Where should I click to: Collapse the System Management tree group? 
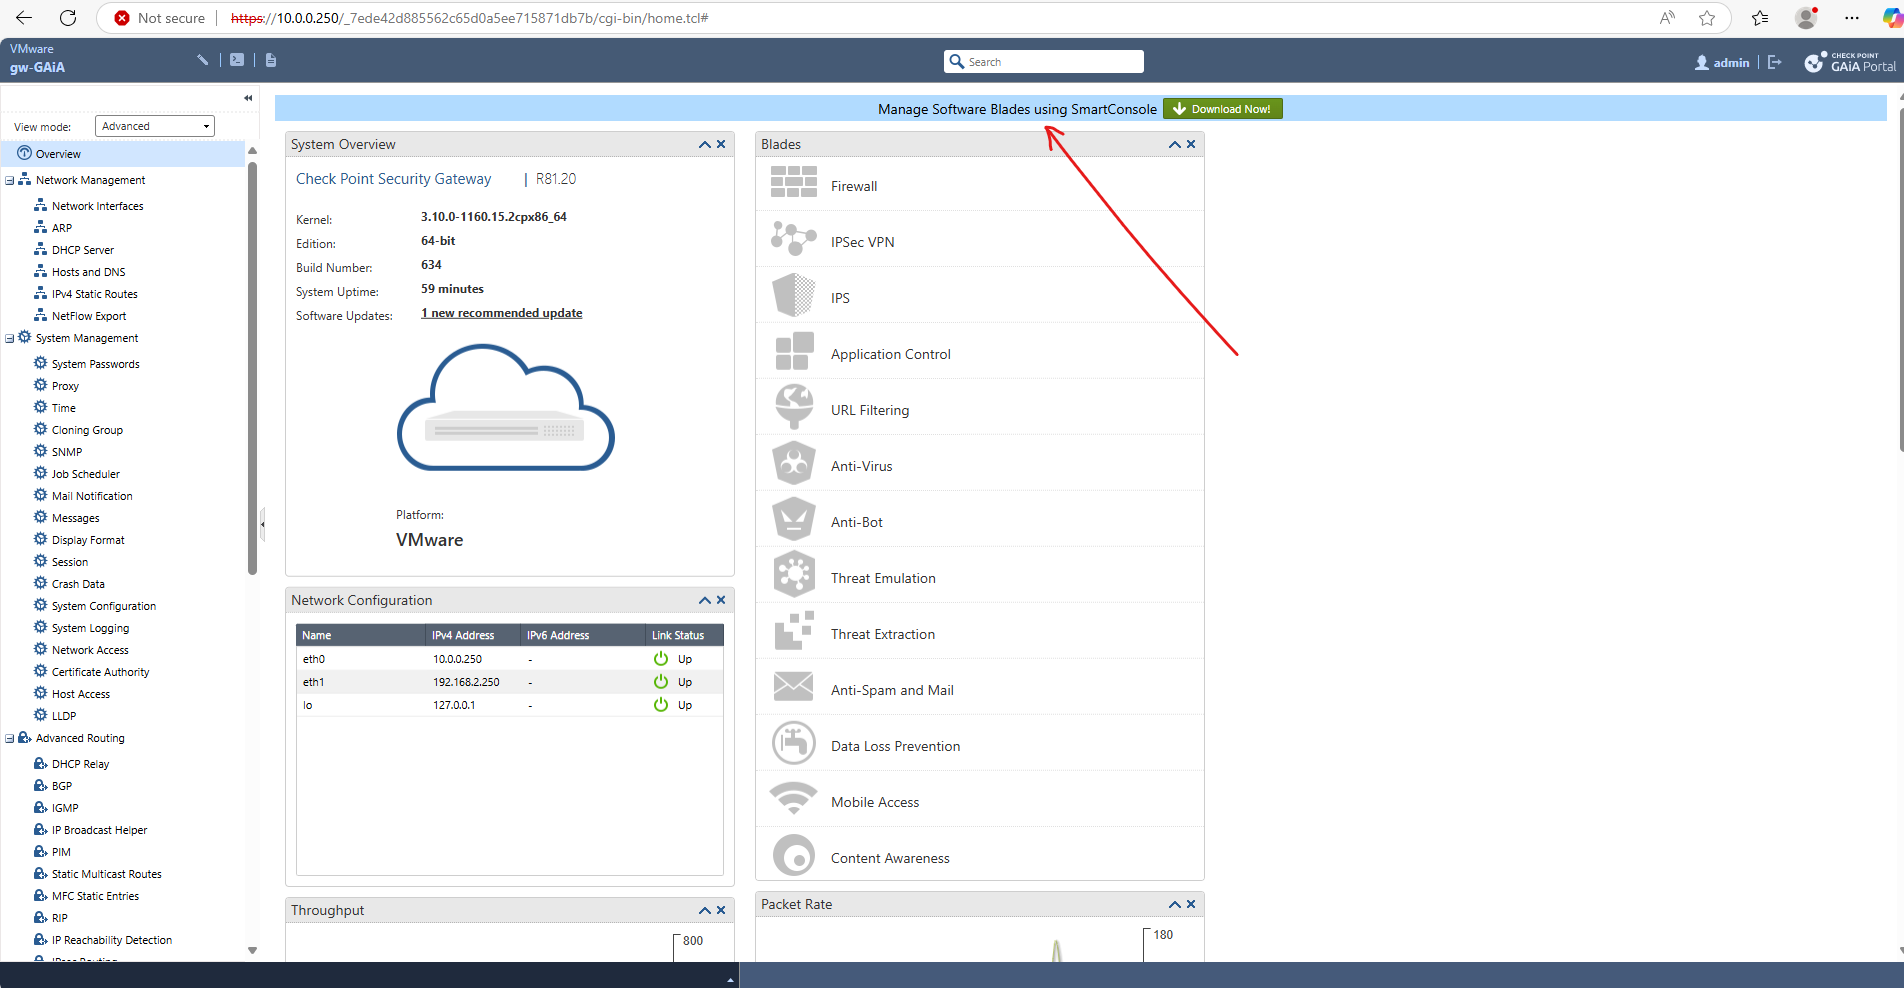[x=10, y=339]
